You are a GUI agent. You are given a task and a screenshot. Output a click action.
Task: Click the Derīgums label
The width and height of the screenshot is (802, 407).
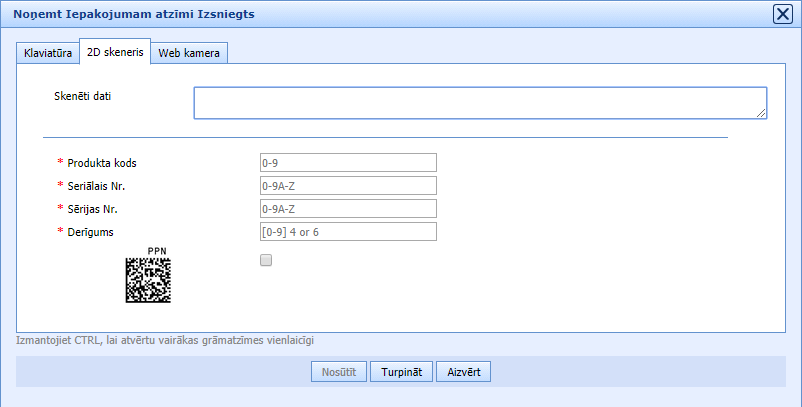(91, 232)
